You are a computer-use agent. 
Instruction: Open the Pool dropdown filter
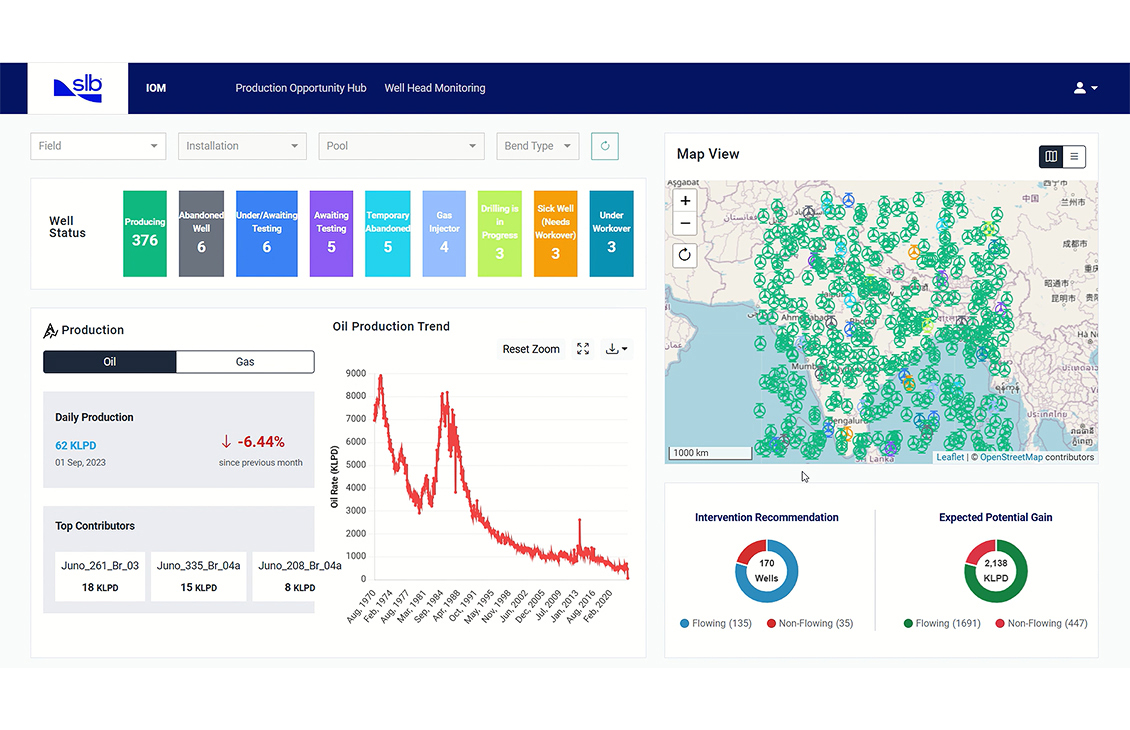tap(401, 146)
